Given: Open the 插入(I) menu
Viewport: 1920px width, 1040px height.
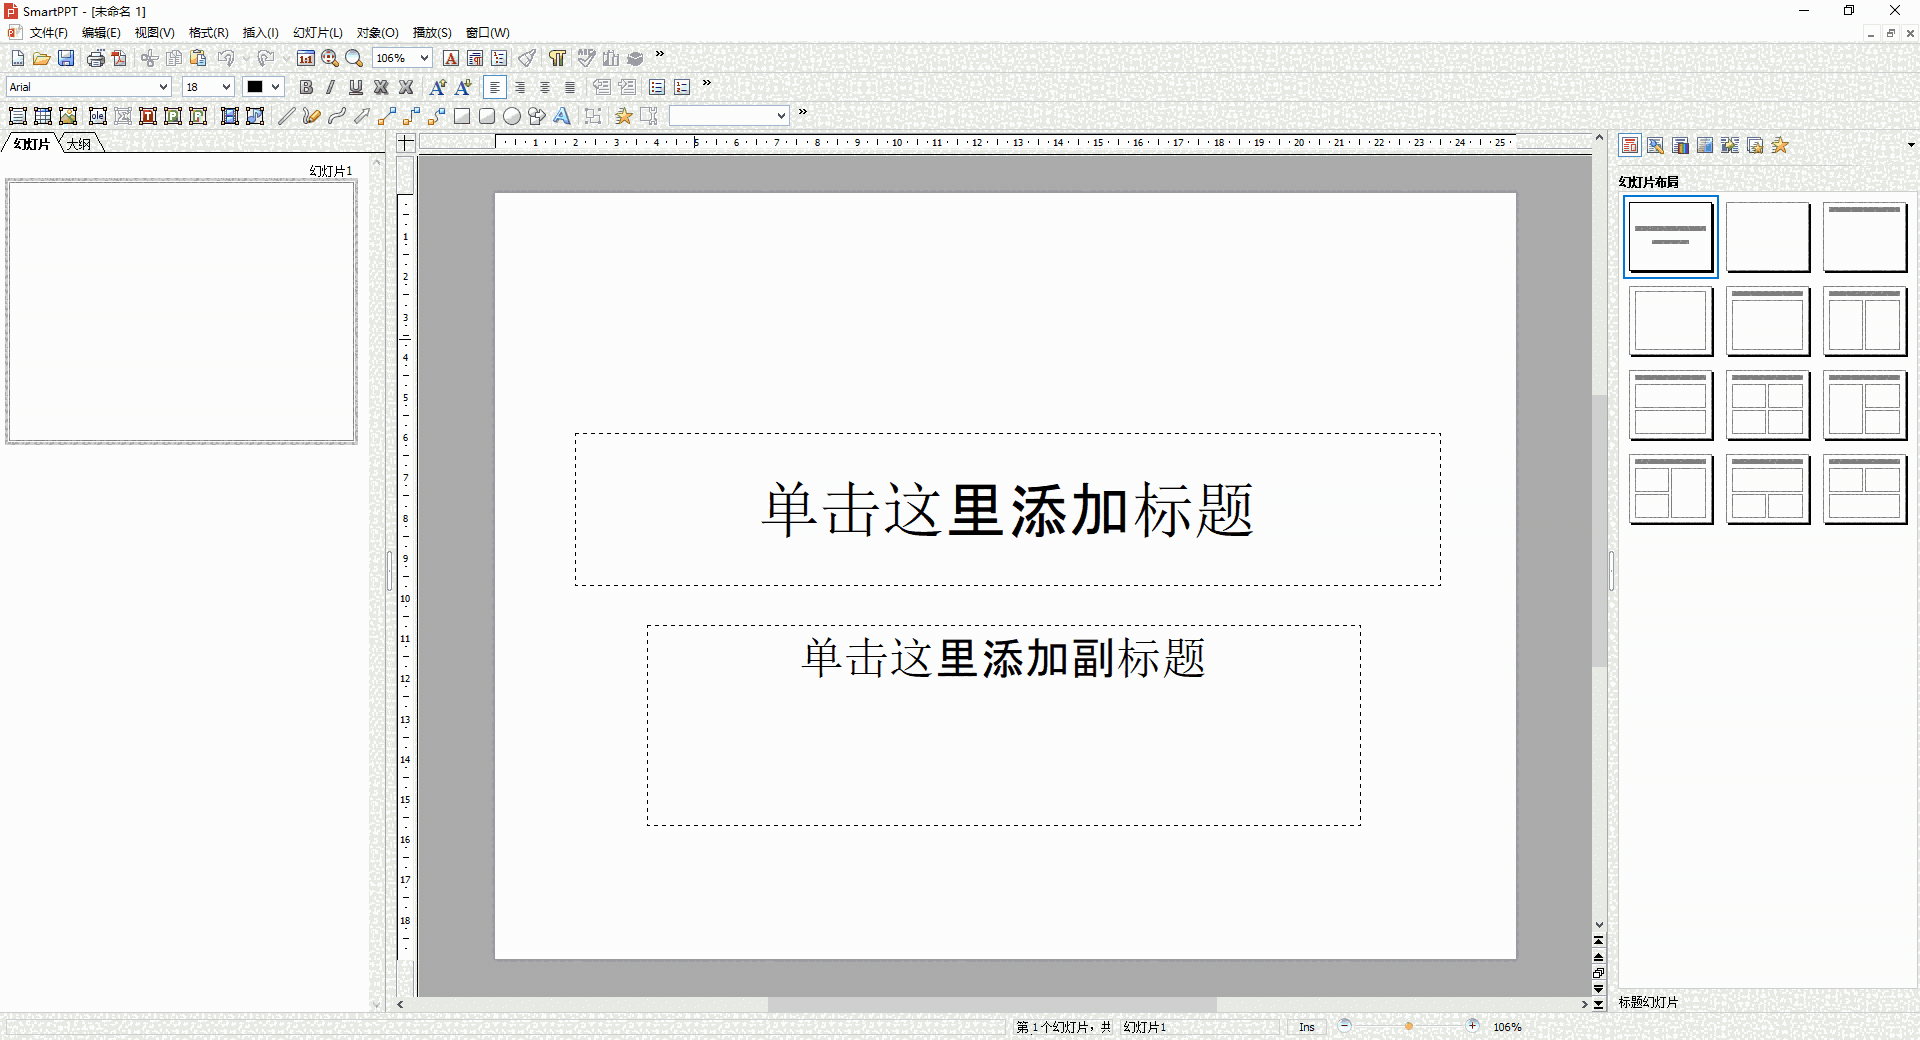Looking at the screenshot, I should point(260,32).
